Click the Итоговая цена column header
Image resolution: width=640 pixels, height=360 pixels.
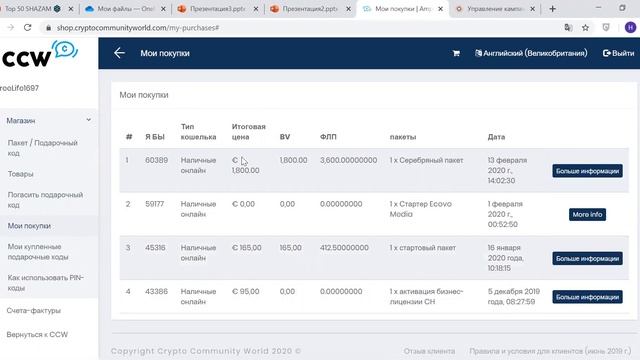[248, 131]
